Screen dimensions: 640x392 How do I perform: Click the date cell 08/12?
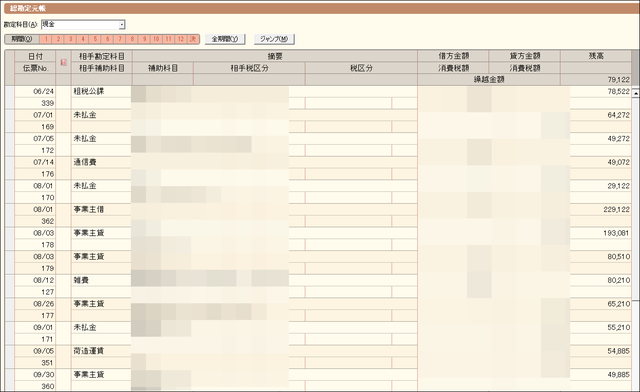pos(35,281)
